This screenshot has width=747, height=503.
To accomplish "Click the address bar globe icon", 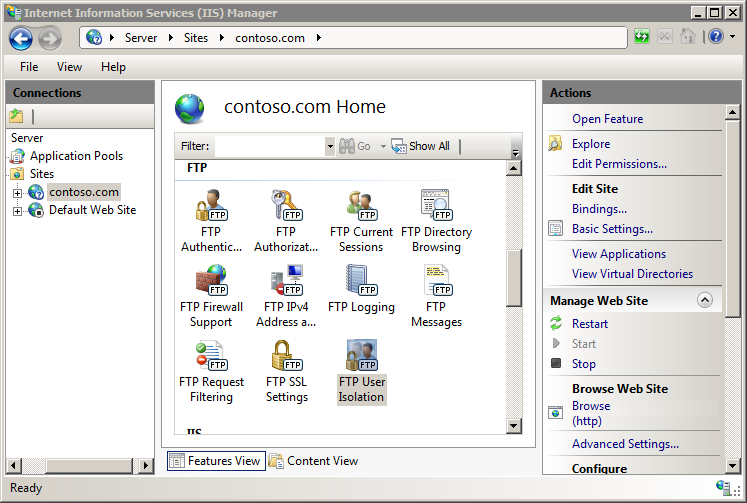I will click(94, 37).
